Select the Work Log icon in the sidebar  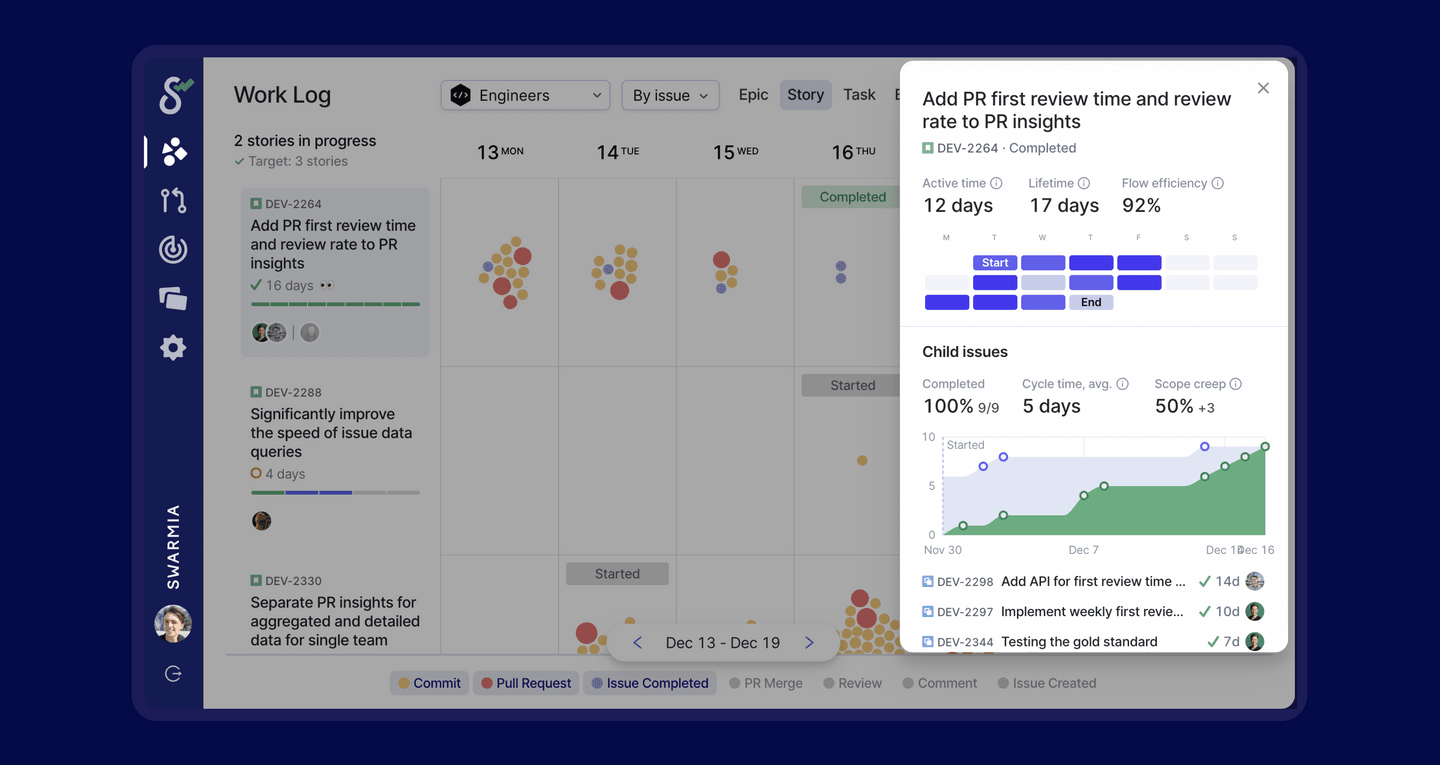172,150
